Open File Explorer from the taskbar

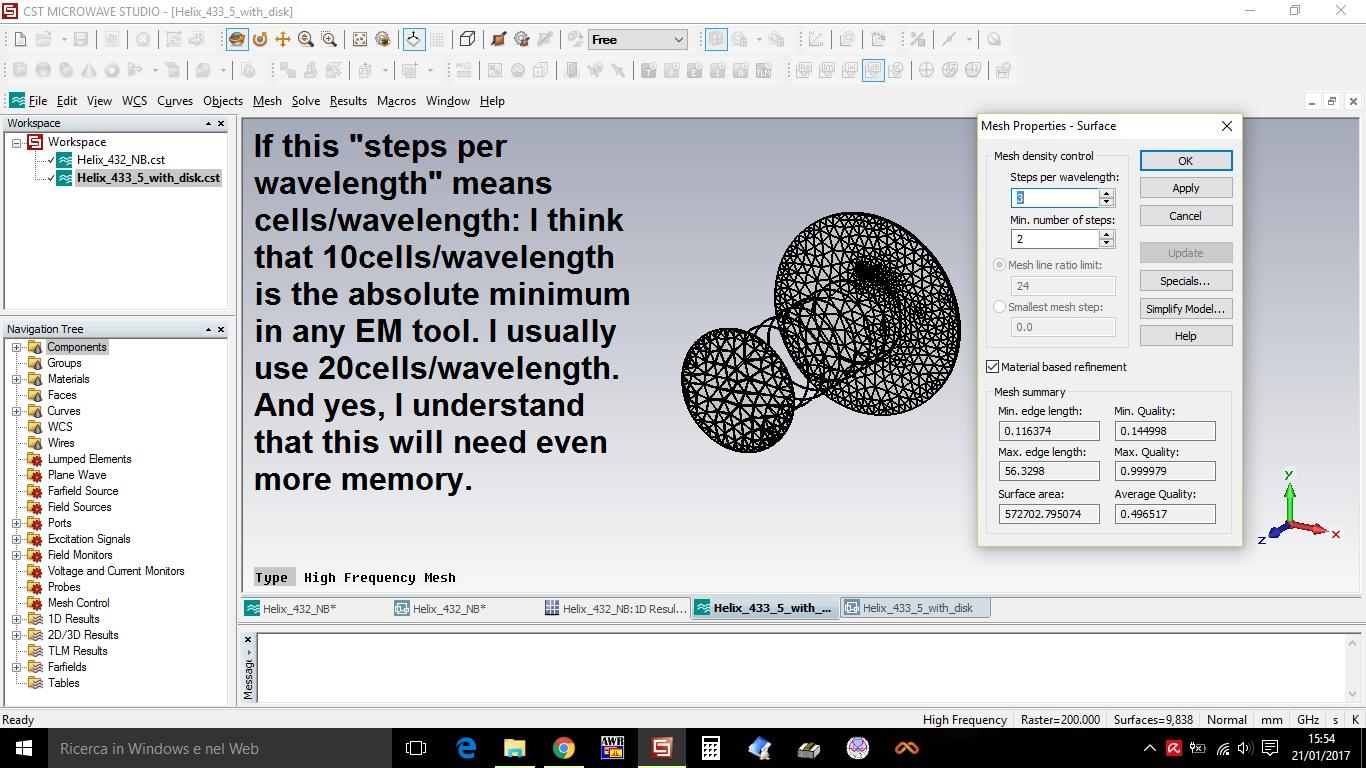[x=515, y=748]
